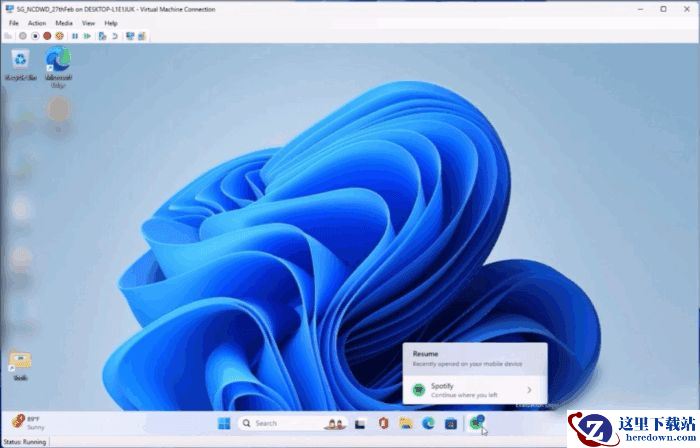This screenshot has width=700, height=448.
Task: Open the Media menu
Action: tap(64, 22)
